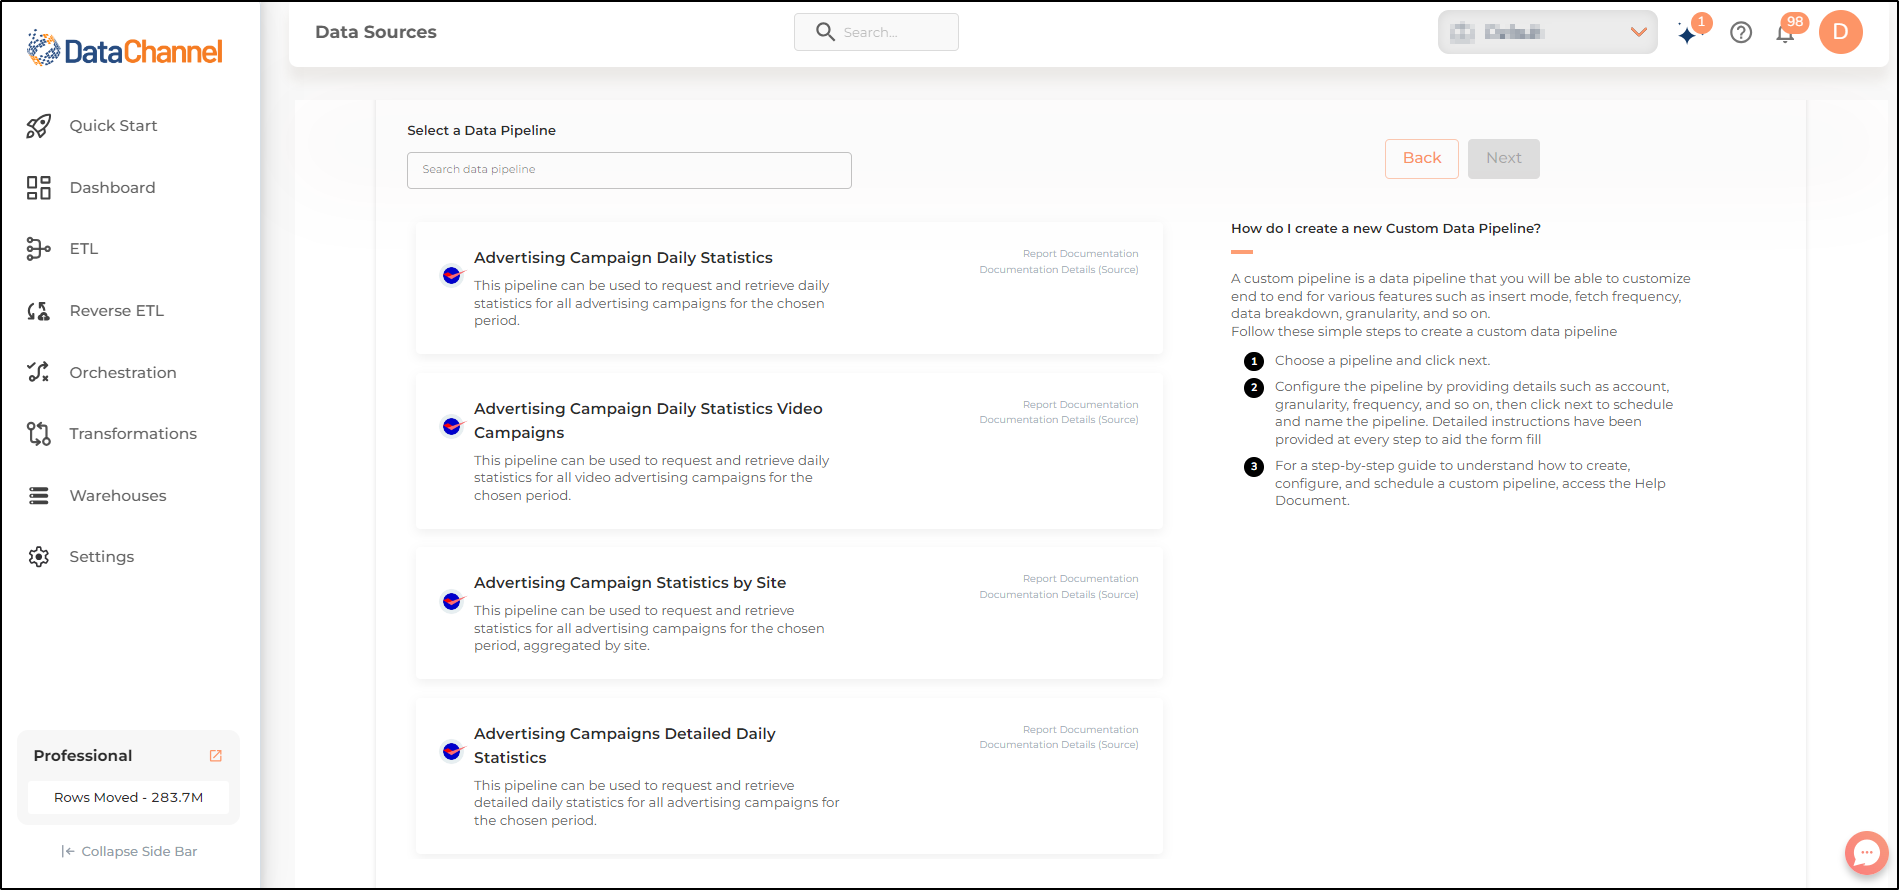The width and height of the screenshot is (1899, 890).
Task: Open Documentation Details (Source) for Statistics by Site
Action: 1058,595
